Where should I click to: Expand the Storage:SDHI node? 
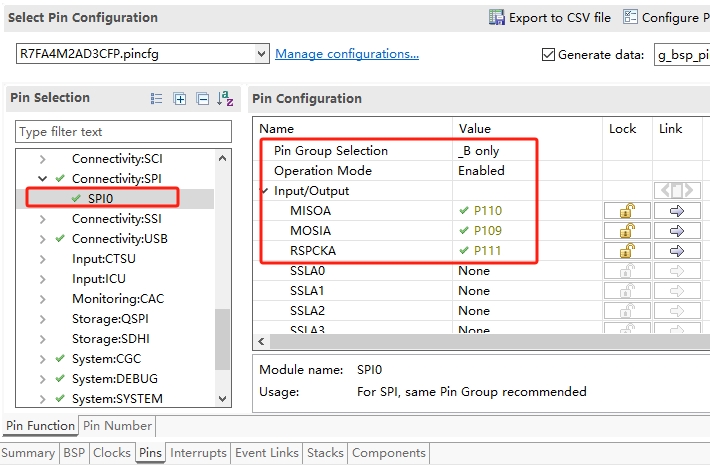click(43, 339)
